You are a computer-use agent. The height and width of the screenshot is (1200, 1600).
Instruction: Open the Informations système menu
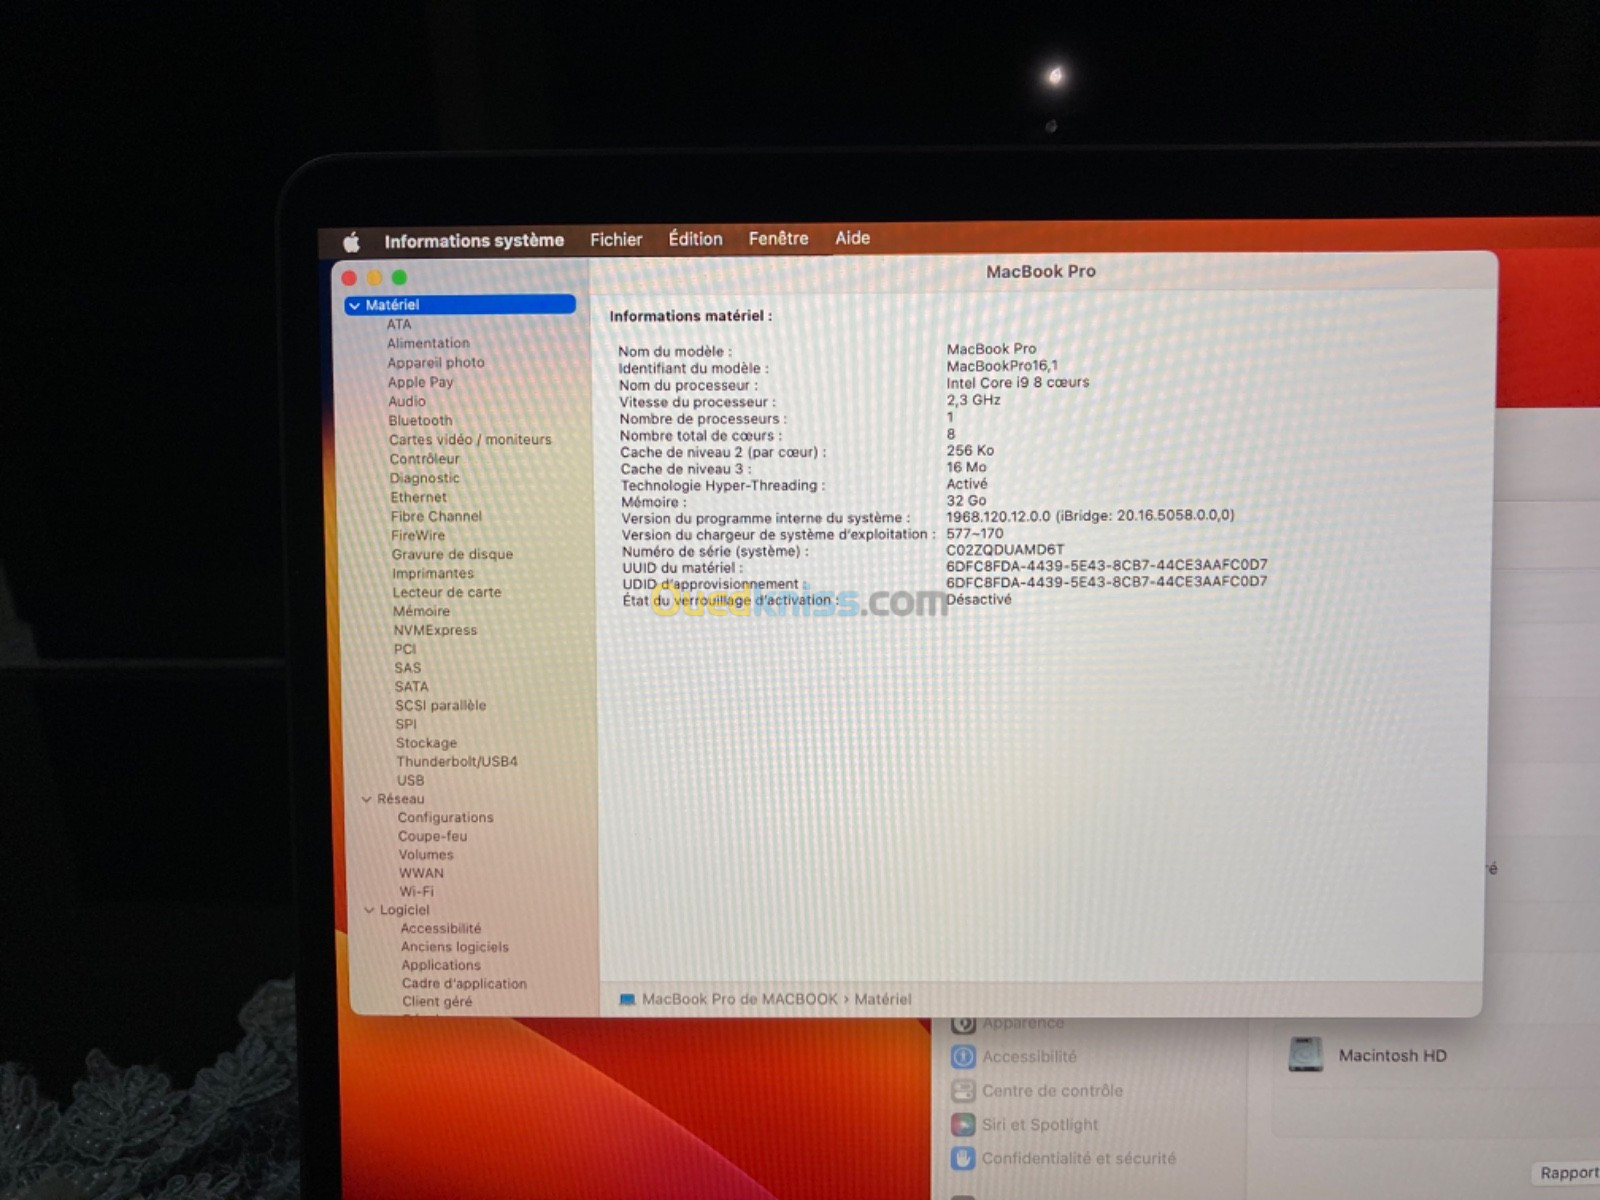[x=474, y=241]
